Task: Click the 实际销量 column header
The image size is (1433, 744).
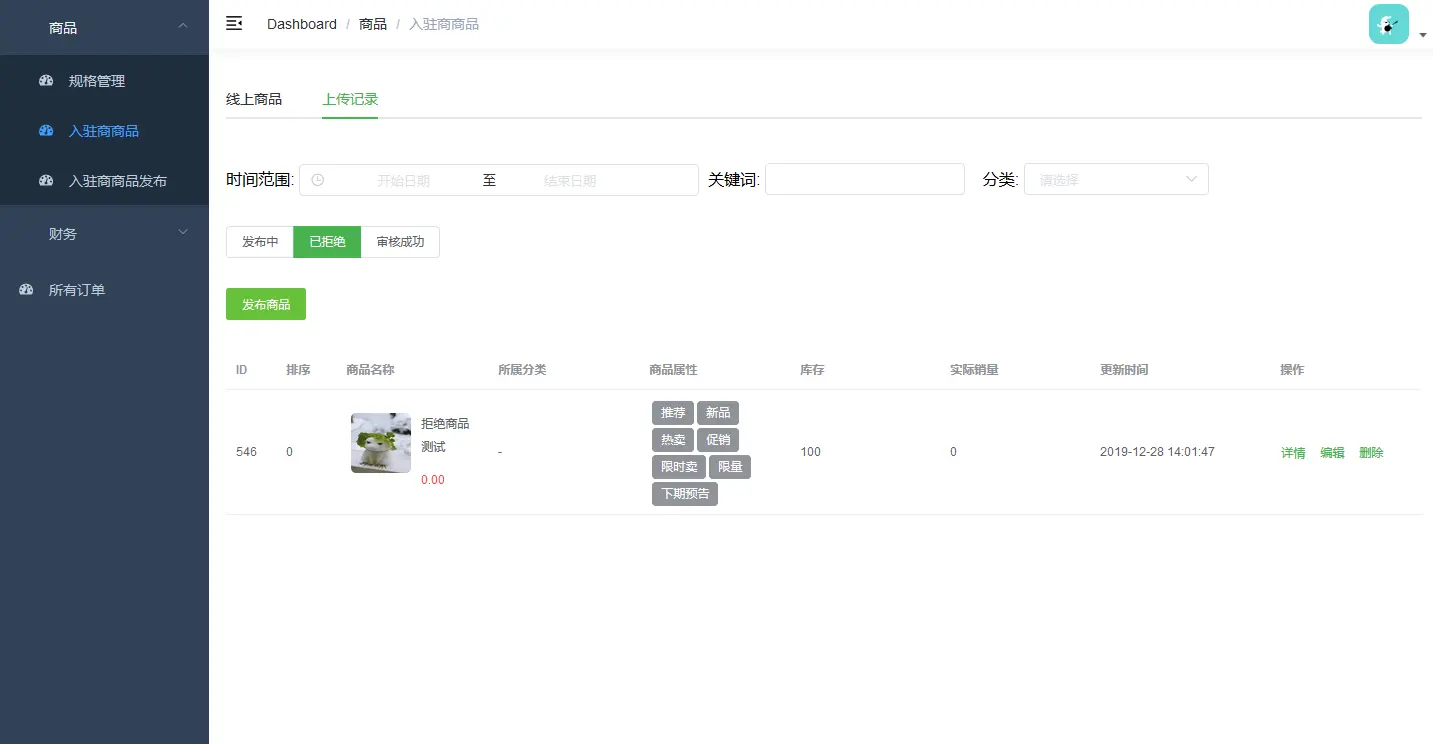Action: coord(974,370)
